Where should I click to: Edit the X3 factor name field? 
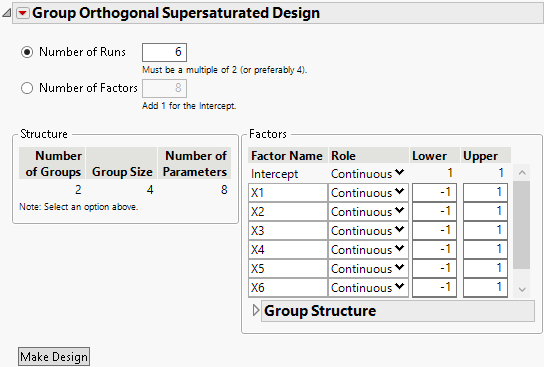[x=288, y=231]
